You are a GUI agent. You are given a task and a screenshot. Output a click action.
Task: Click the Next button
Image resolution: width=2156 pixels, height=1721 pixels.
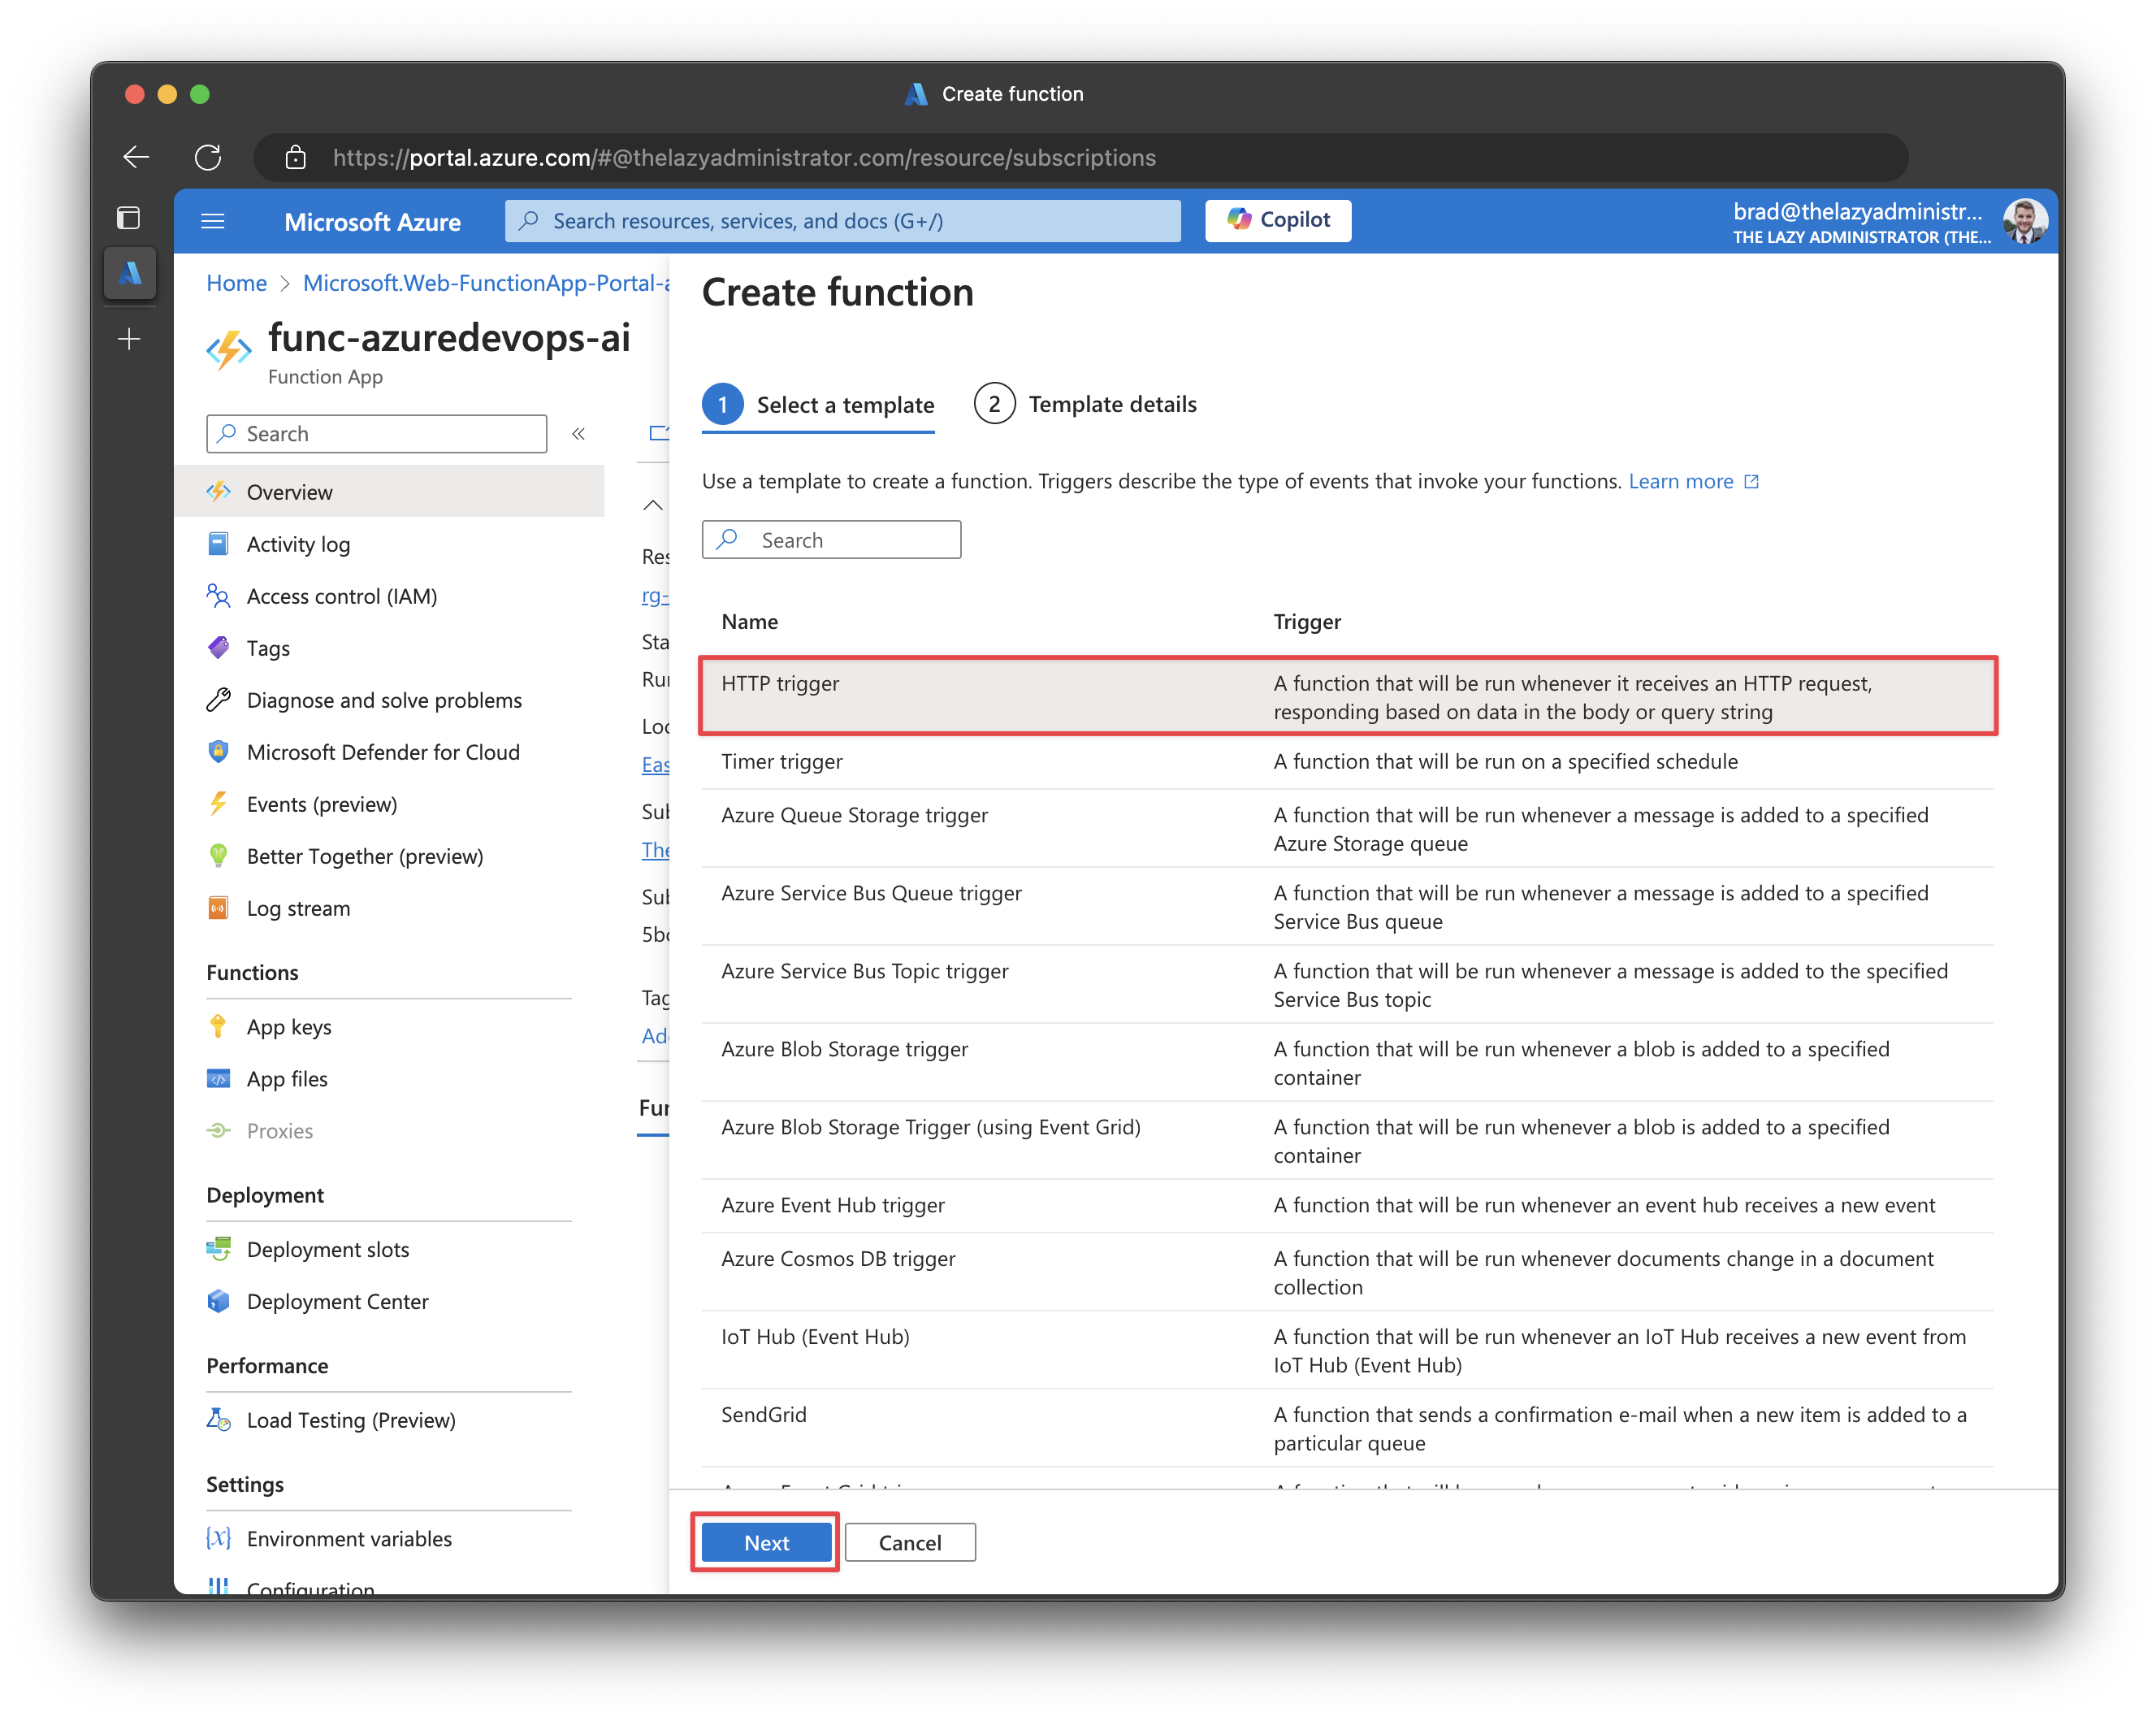[766, 1543]
